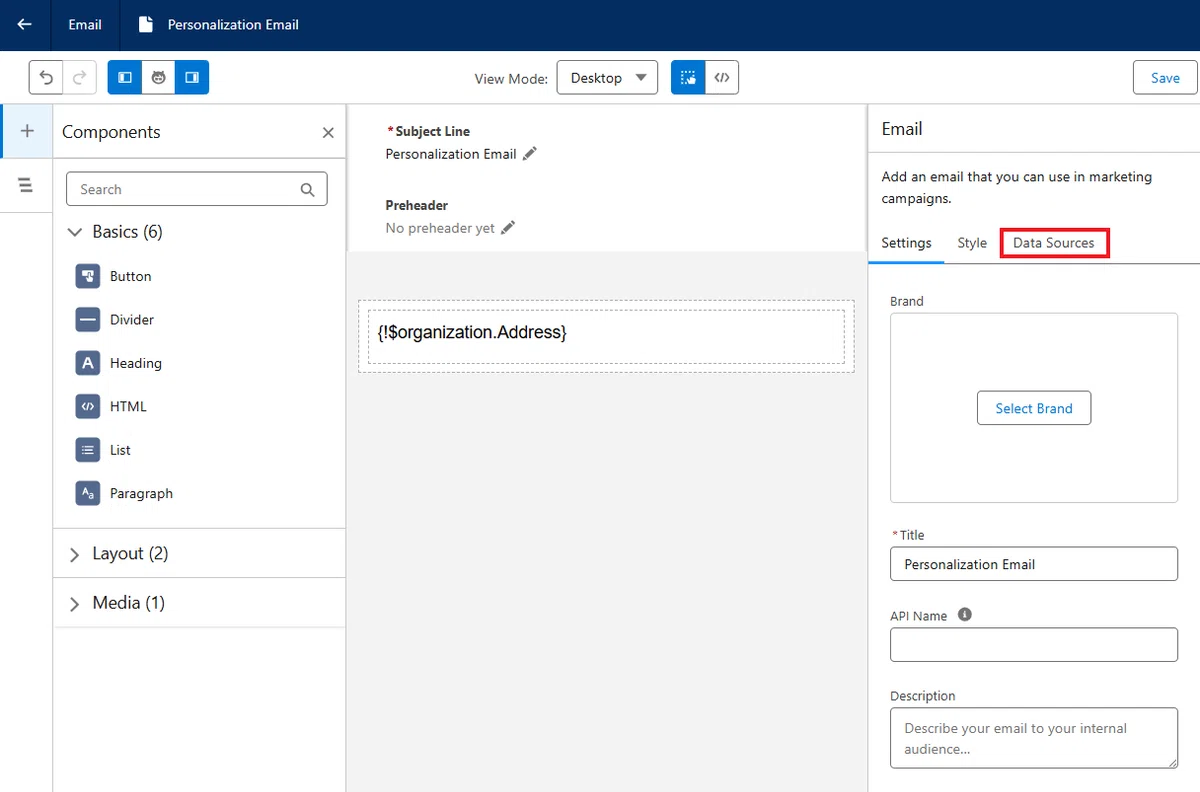Select the List component icon
Screen dimensions: 1200x792
(88, 450)
